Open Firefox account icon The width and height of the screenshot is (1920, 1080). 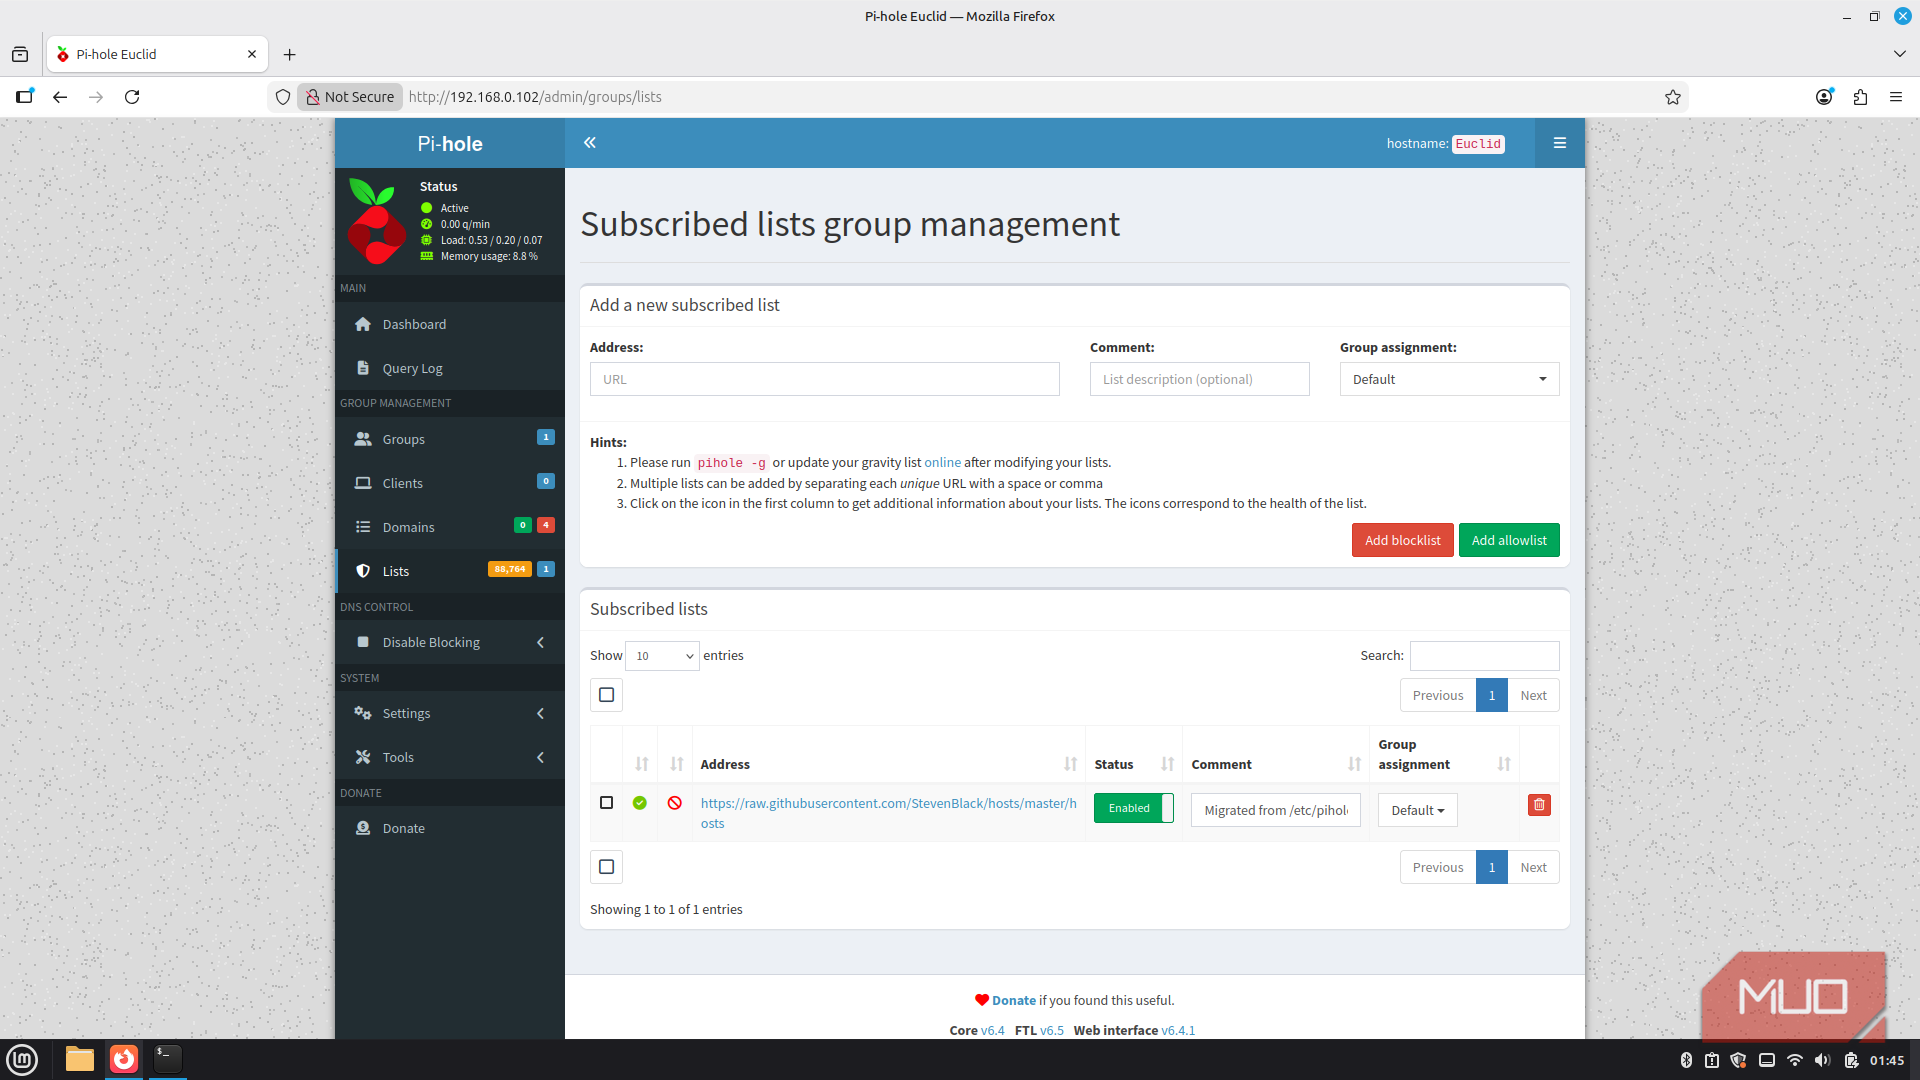(1824, 97)
